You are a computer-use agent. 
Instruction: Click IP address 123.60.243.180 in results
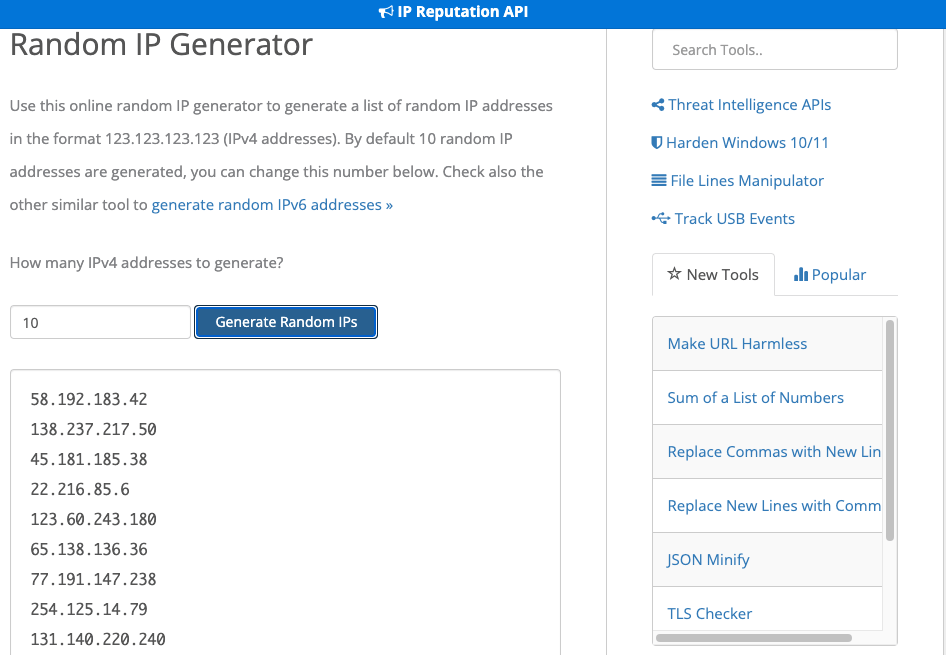click(x=94, y=519)
